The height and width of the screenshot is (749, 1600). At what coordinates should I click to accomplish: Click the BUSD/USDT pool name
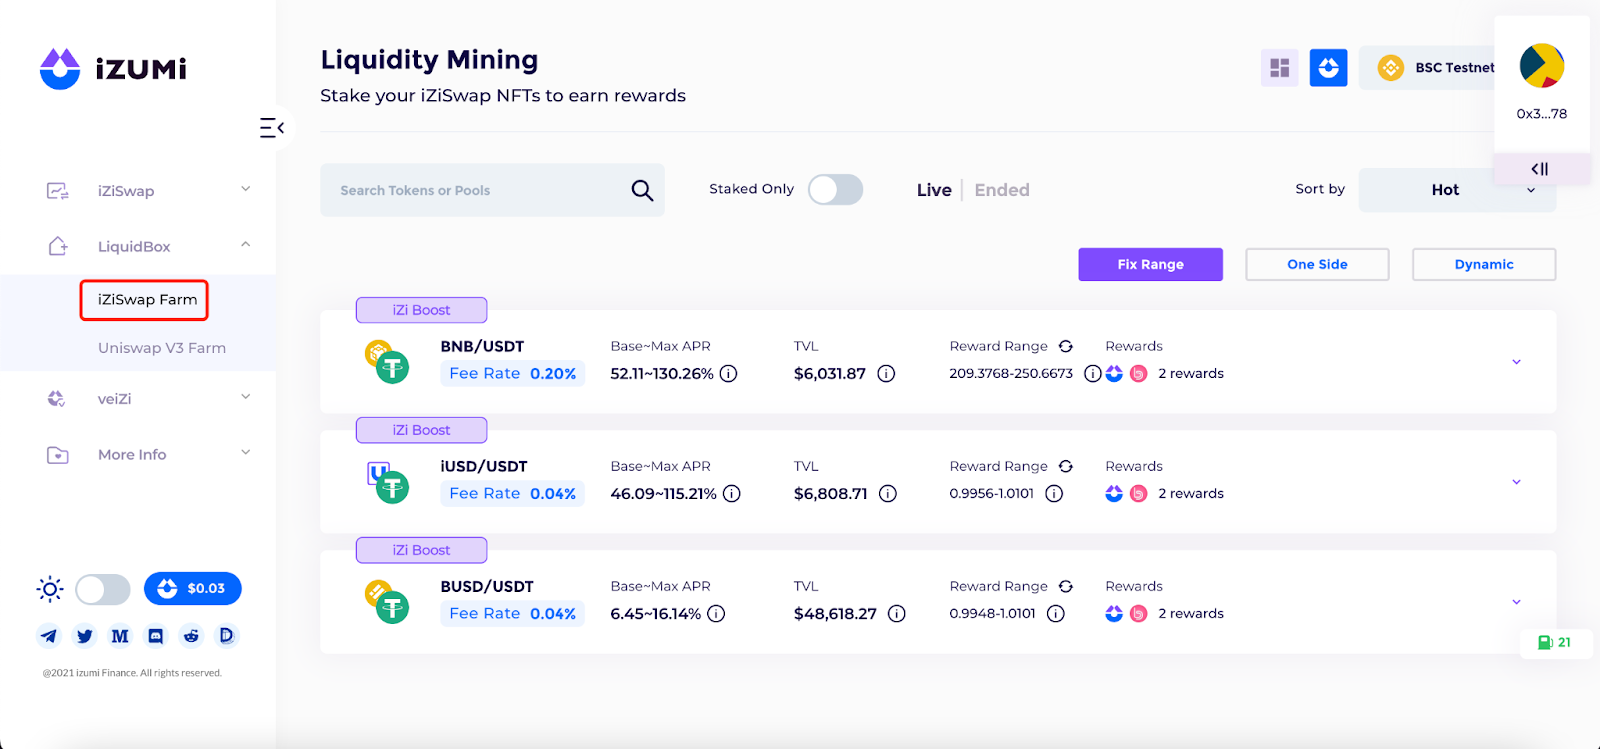[487, 586]
